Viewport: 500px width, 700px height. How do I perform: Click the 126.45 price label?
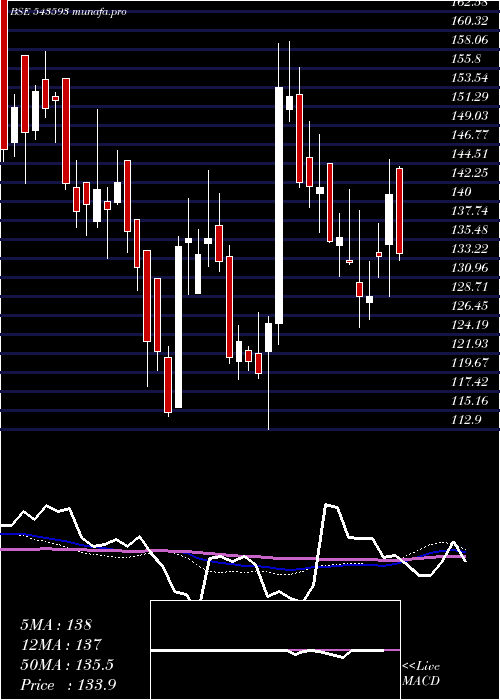tap(470, 306)
